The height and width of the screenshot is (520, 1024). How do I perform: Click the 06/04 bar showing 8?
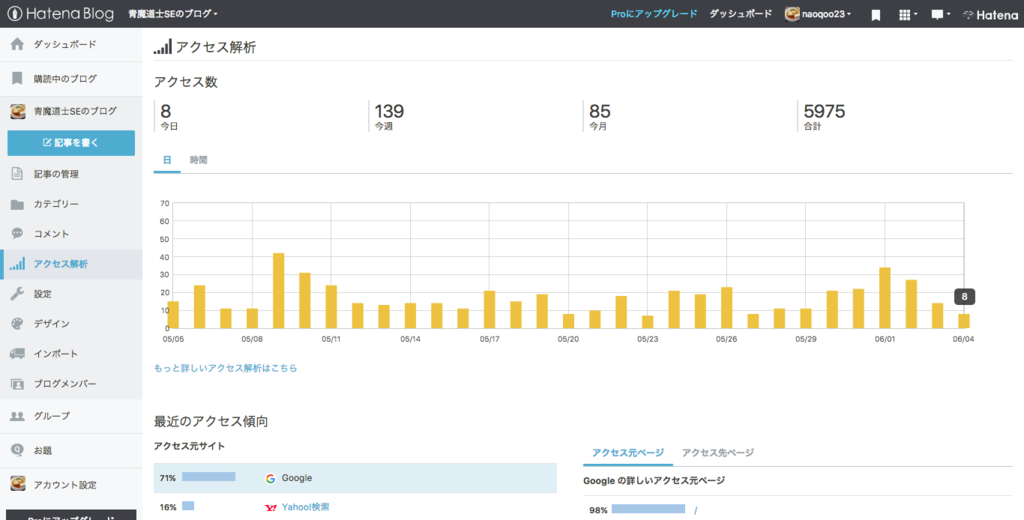tap(964, 321)
